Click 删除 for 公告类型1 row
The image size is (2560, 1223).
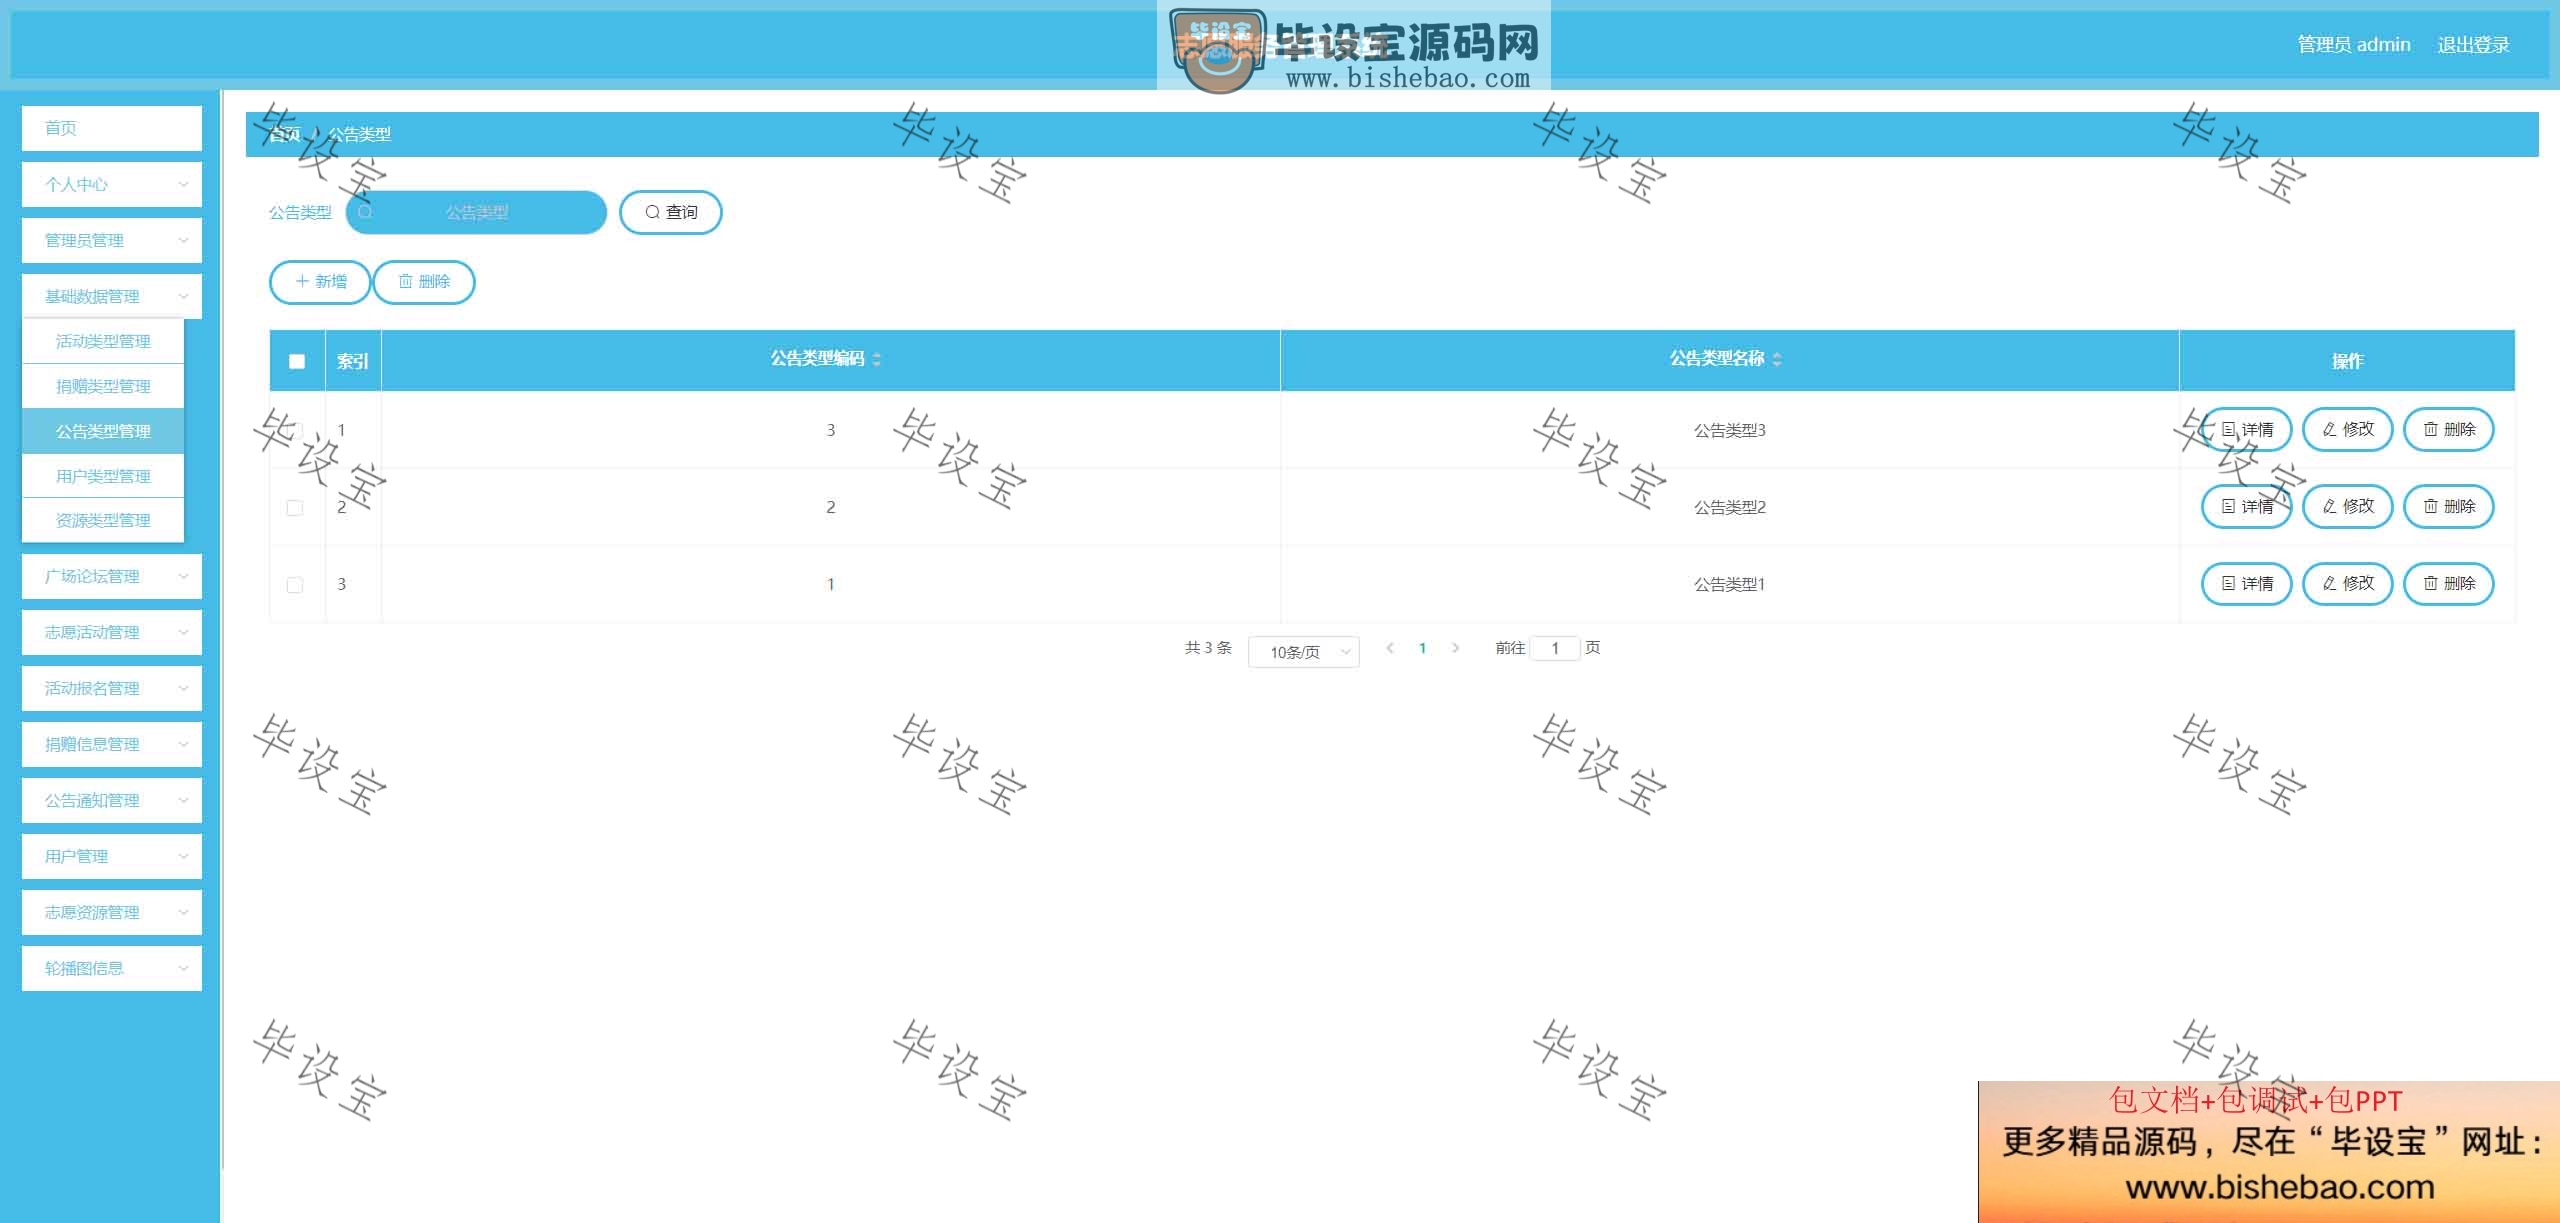point(2448,584)
